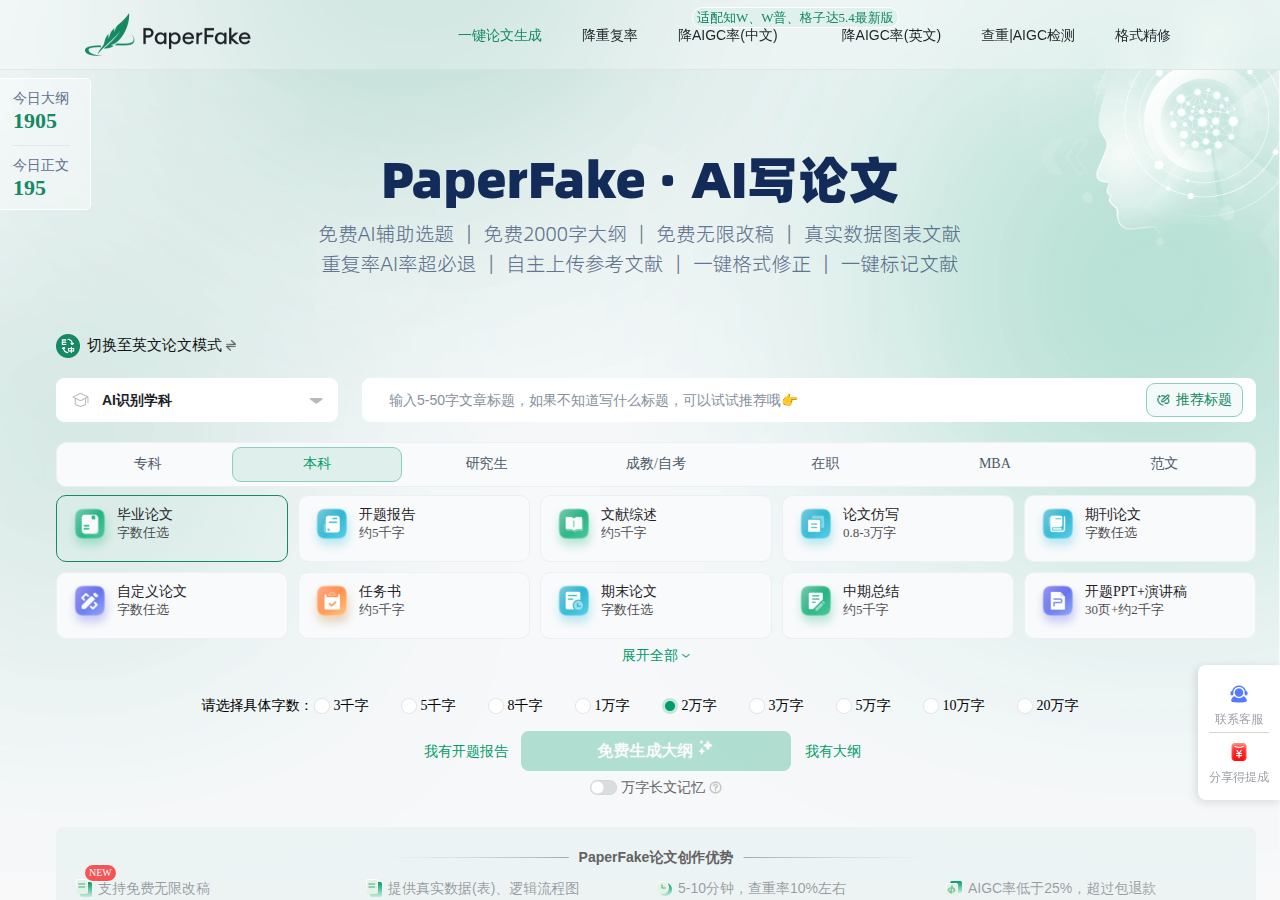Select the 10万字 radio option
The height and width of the screenshot is (900, 1280).
931,706
